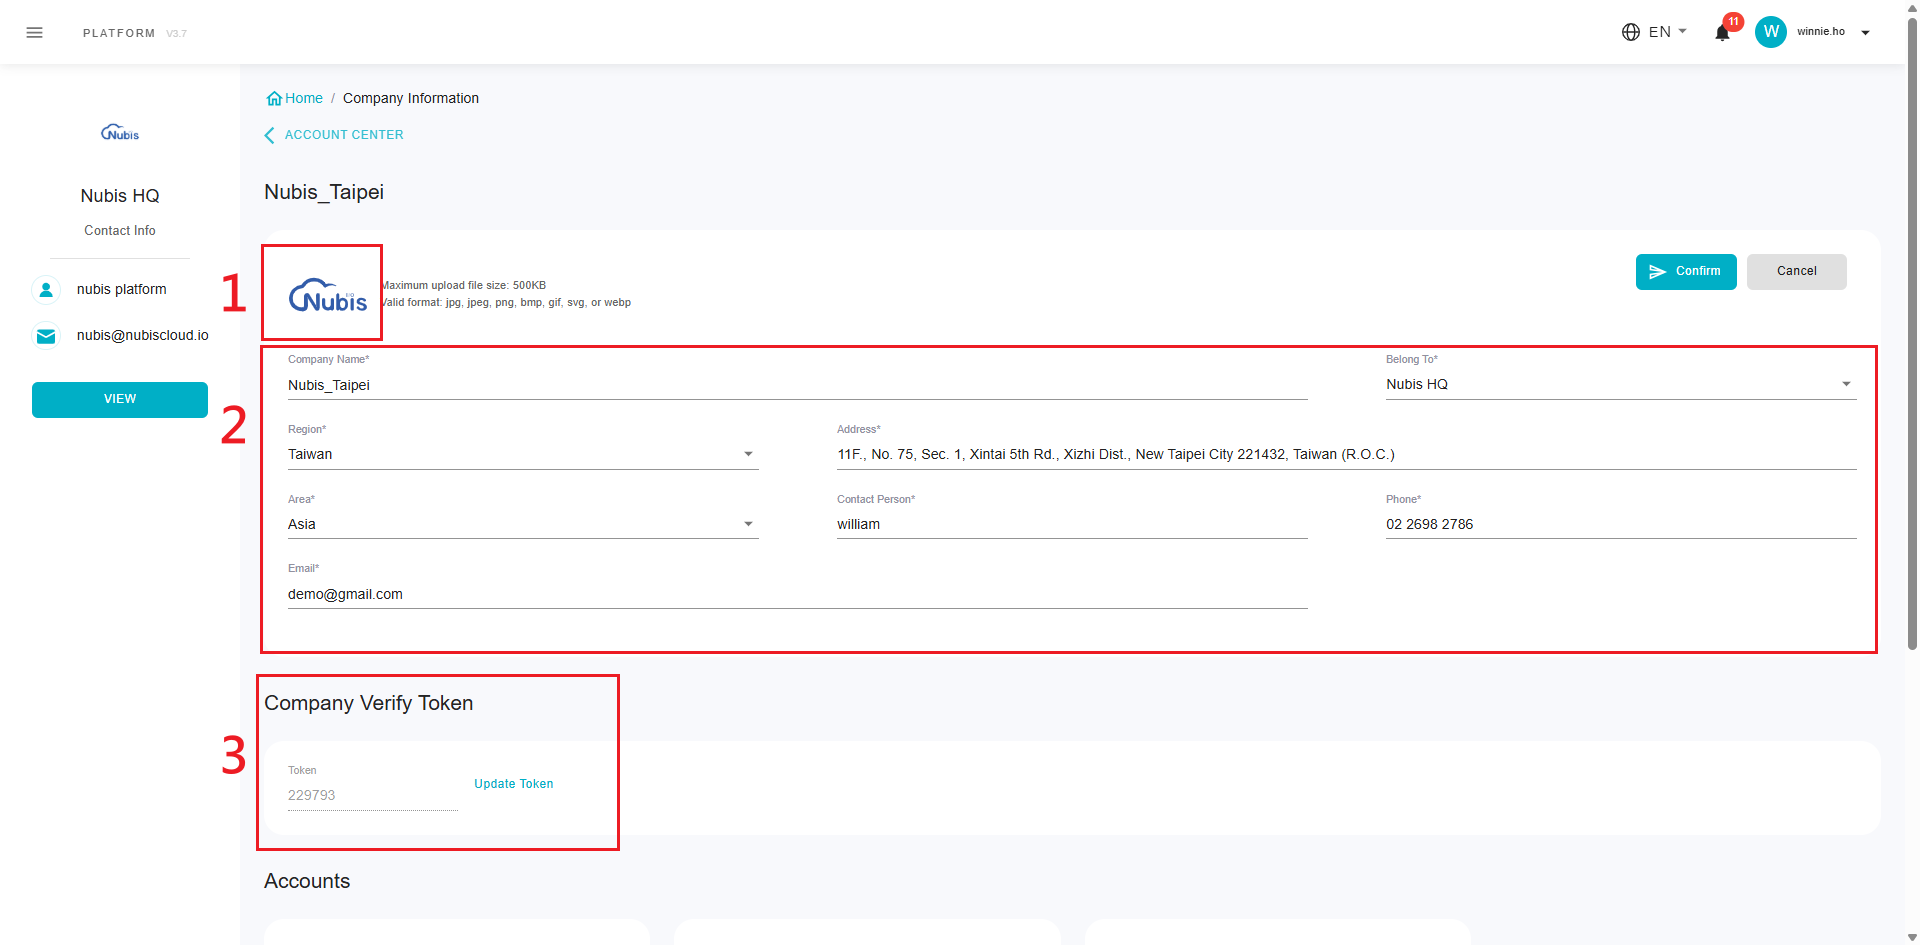Edit the Contact Person field
The image size is (1920, 945).
(1072, 524)
